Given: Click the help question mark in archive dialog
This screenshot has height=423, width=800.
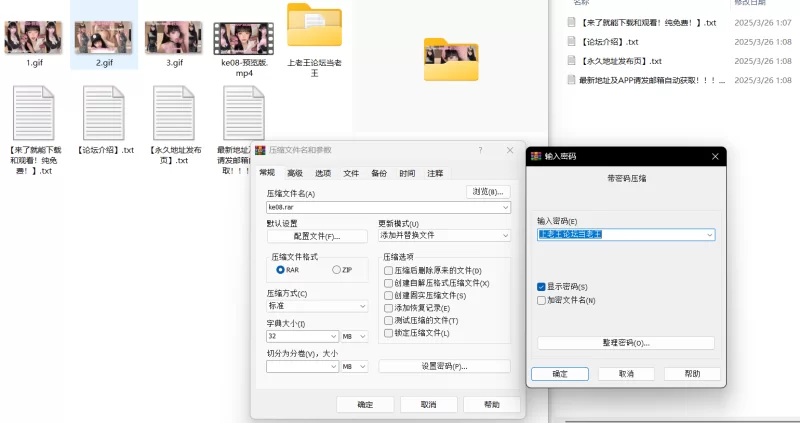Looking at the screenshot, I should click(x=481, y=150).
